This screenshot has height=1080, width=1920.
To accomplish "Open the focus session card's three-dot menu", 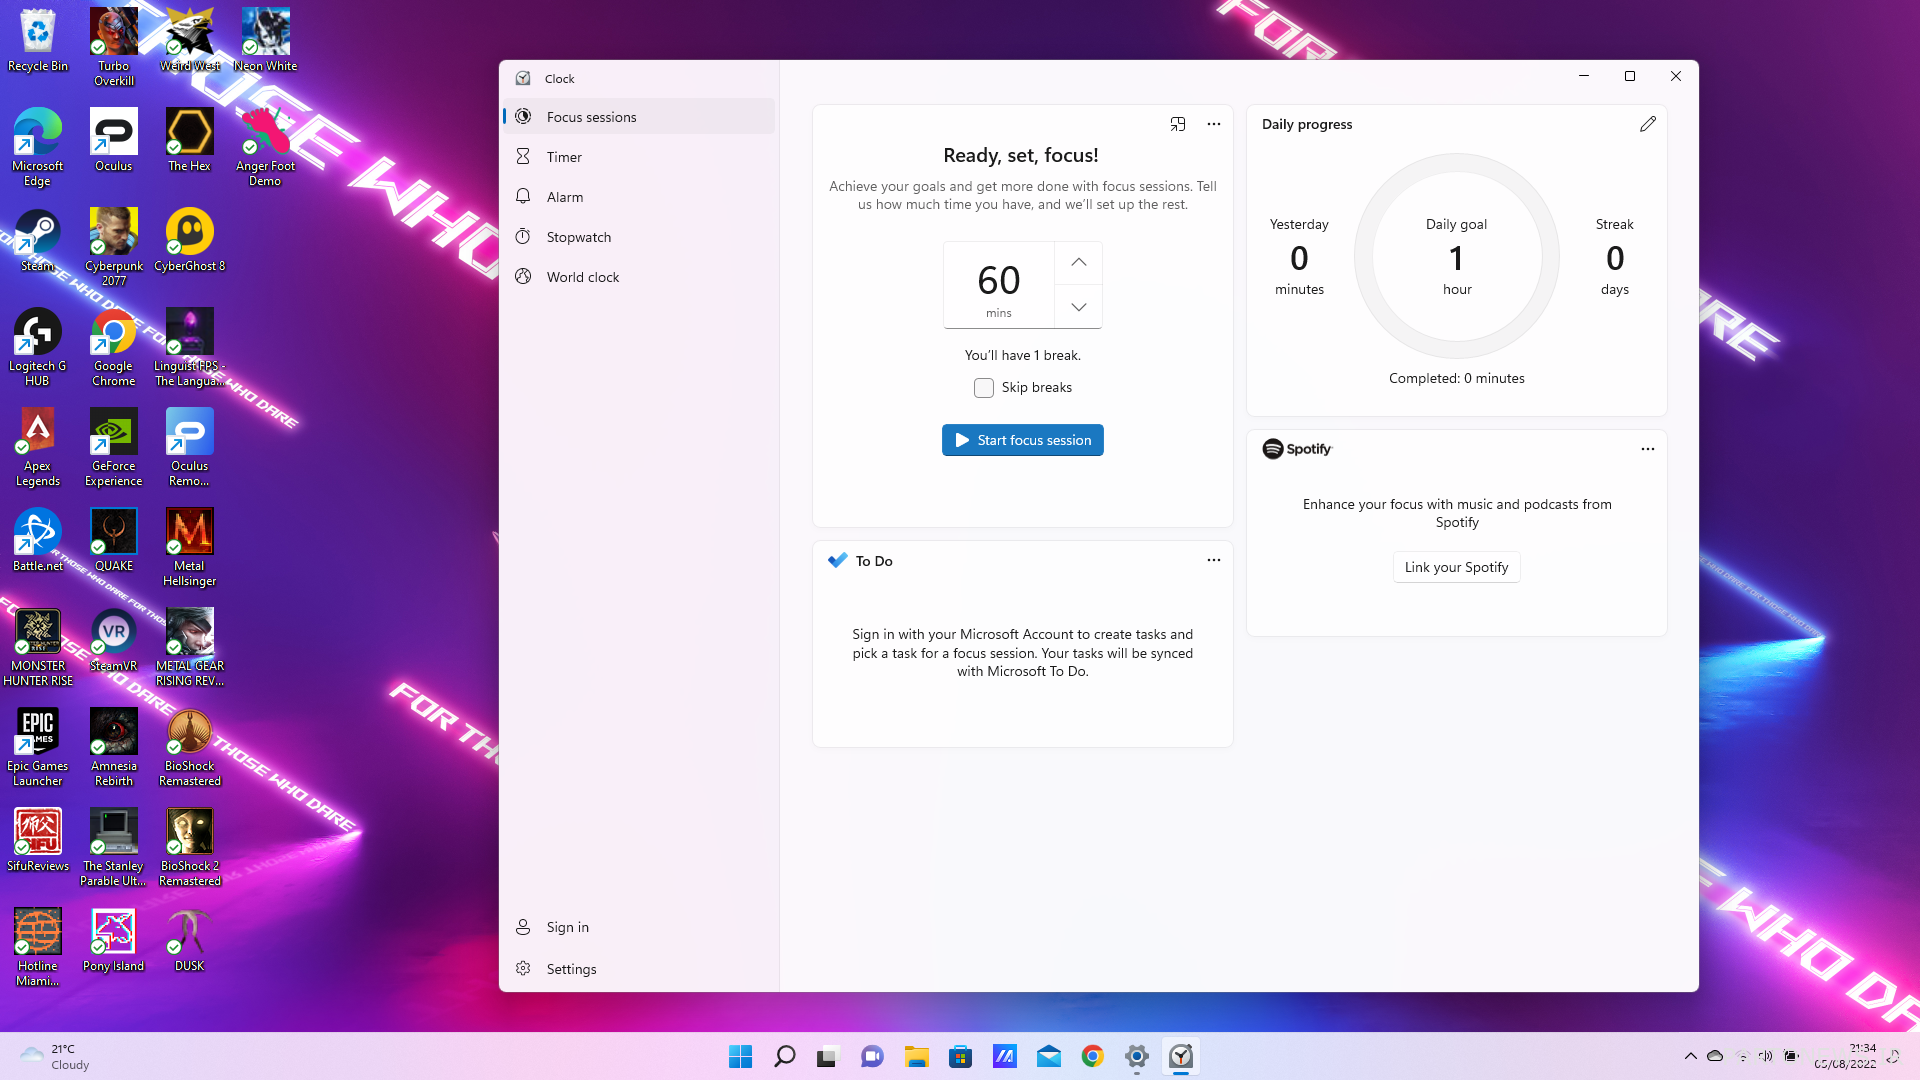I will click(x=1213, y=124).
